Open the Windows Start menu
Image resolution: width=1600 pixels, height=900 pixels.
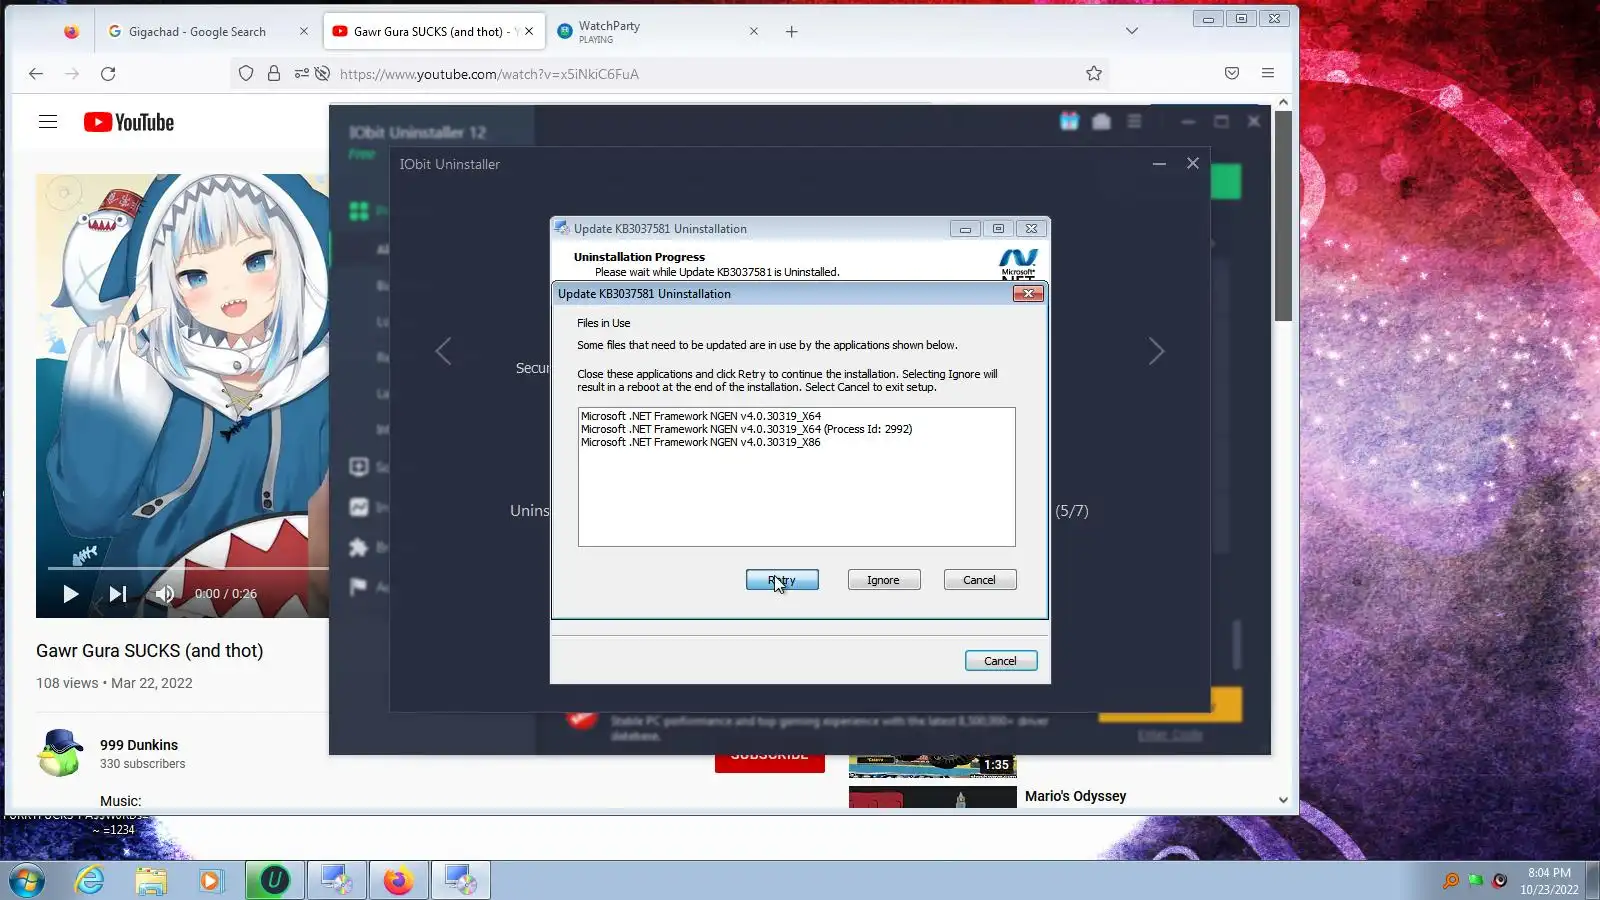[27, 881]
